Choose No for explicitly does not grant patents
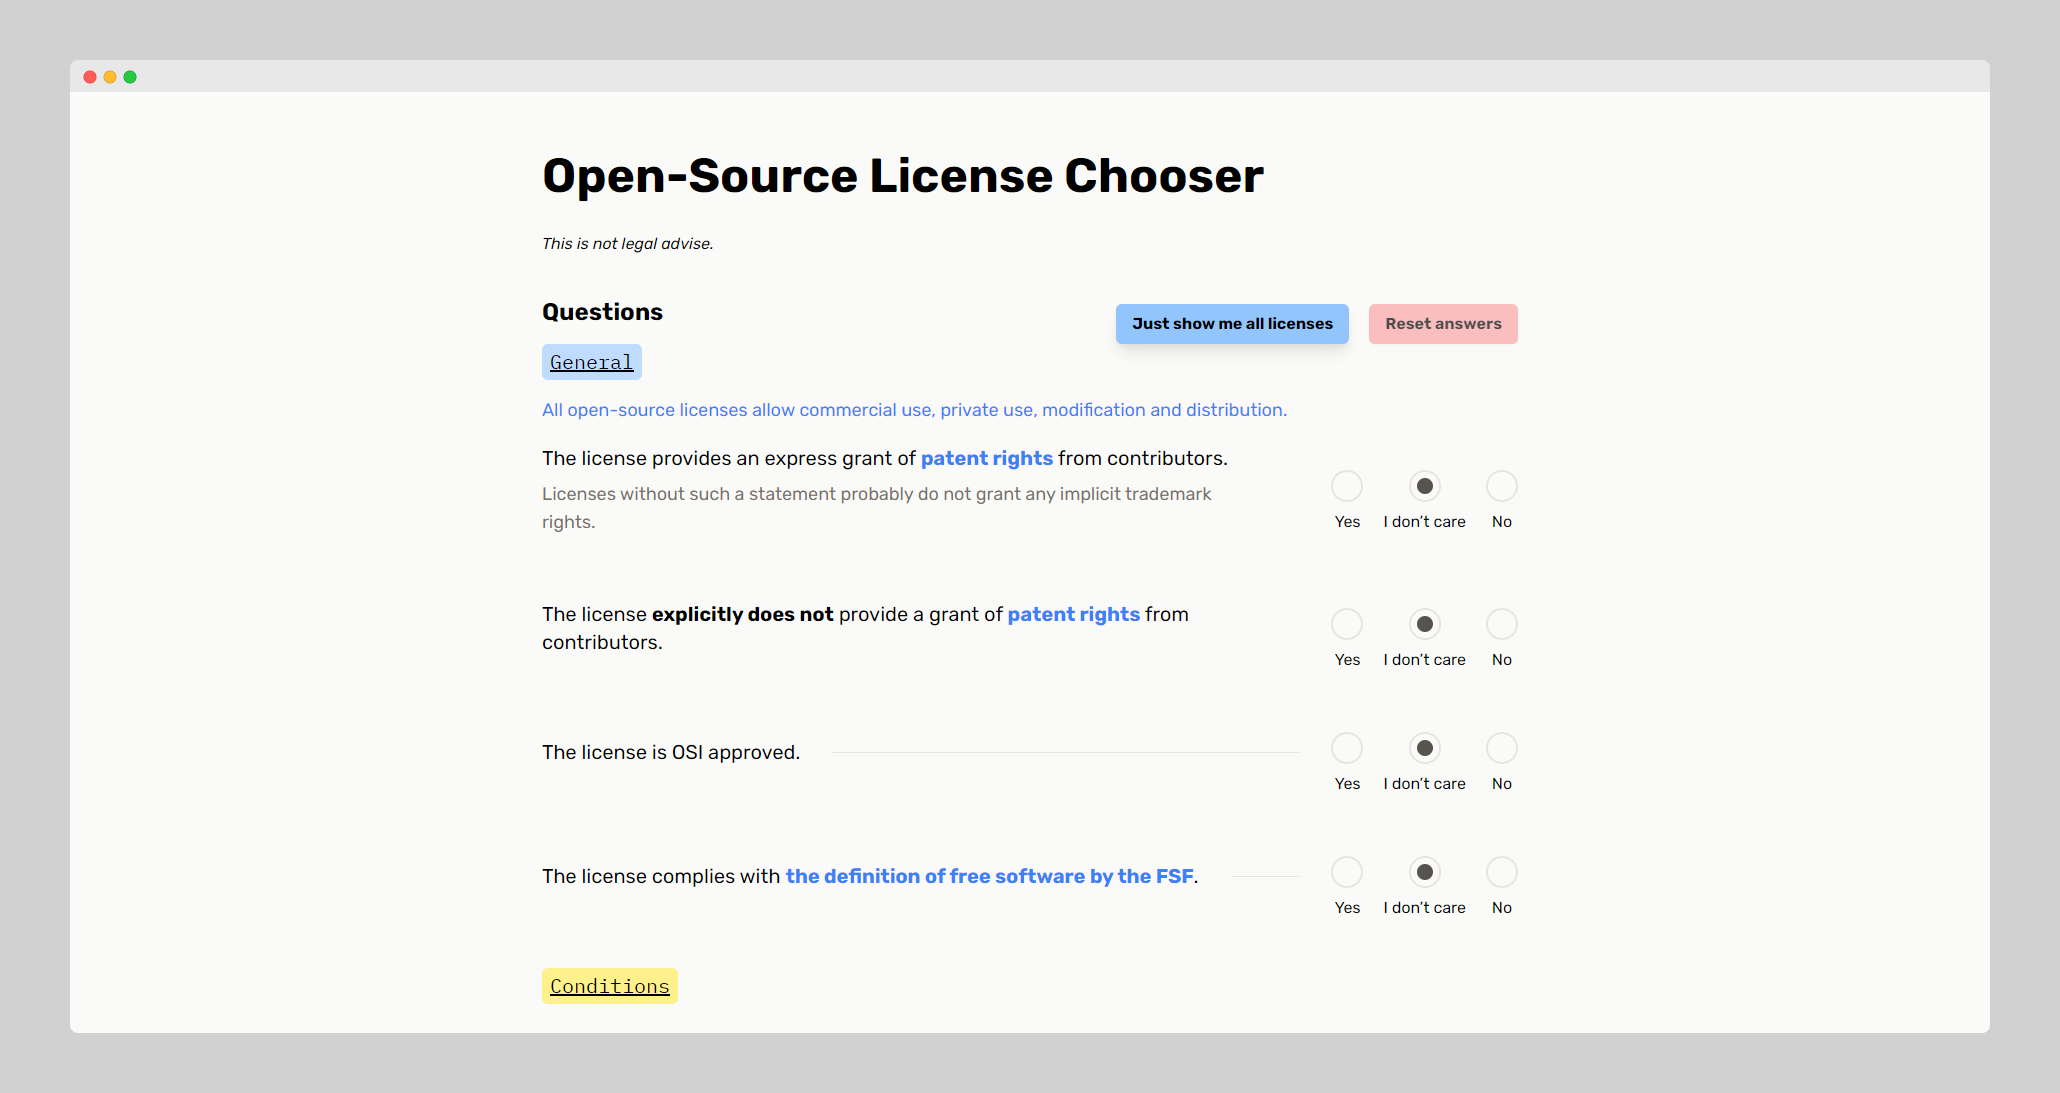The height and width of the screenshot is (1093, 2060). pos(1502,624)
